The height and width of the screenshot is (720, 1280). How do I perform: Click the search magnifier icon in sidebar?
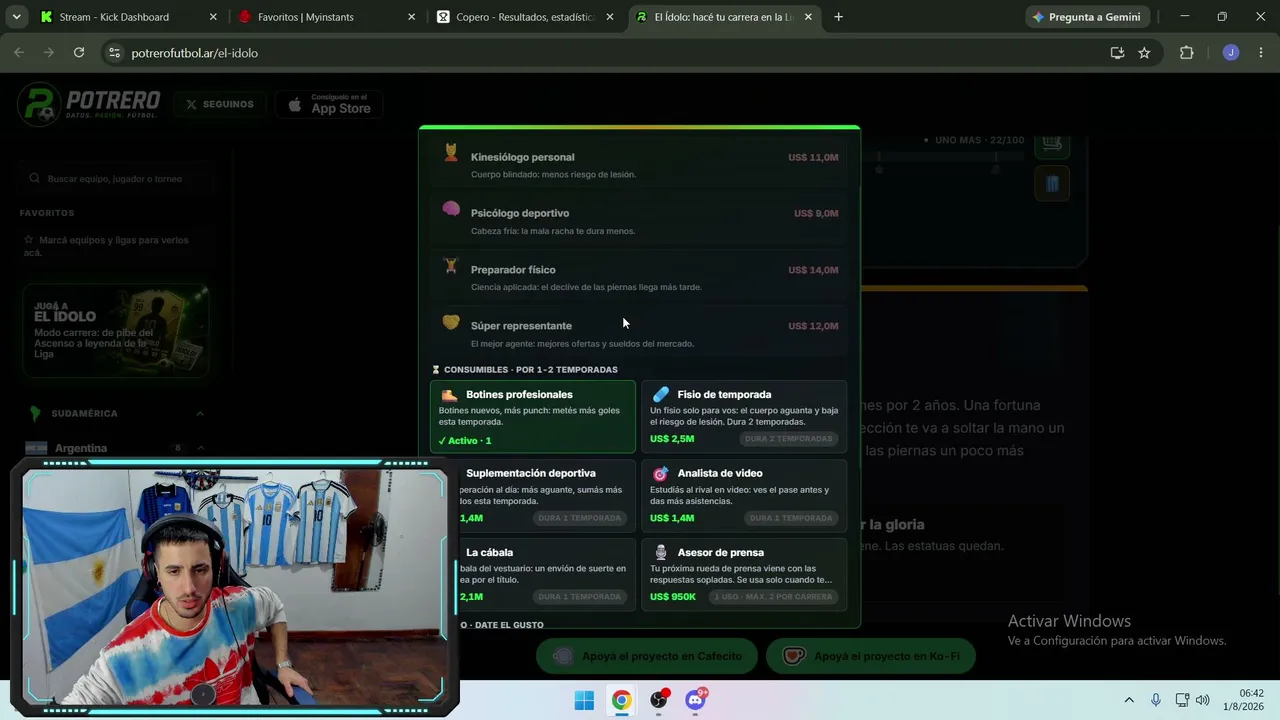[36, 179]
